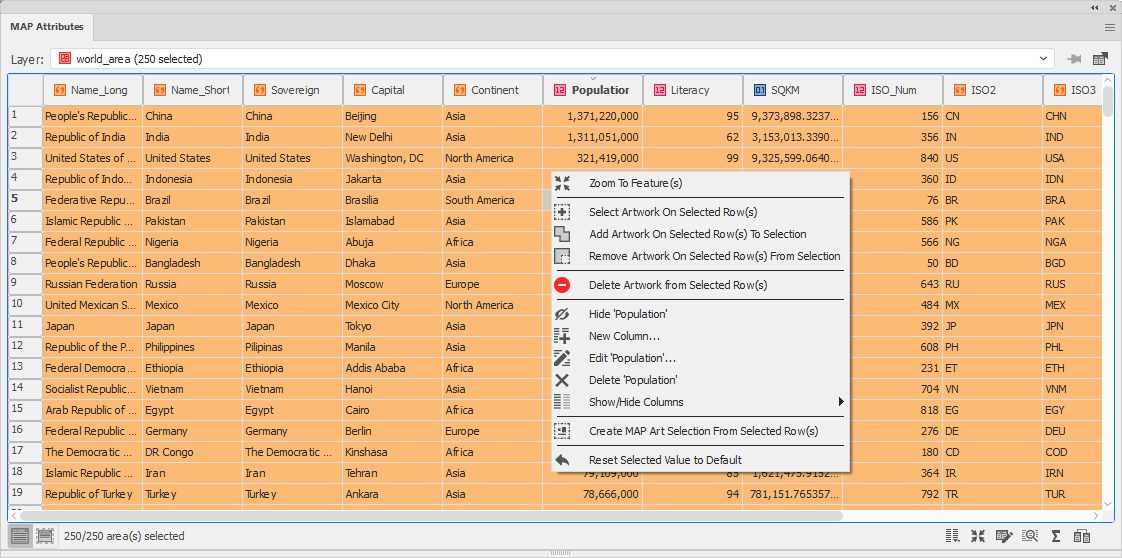Choose Select Artwork On Selected Row(s)
Image resolution: width=1122 pixels, height=558 pixels.
coord(701,212)
